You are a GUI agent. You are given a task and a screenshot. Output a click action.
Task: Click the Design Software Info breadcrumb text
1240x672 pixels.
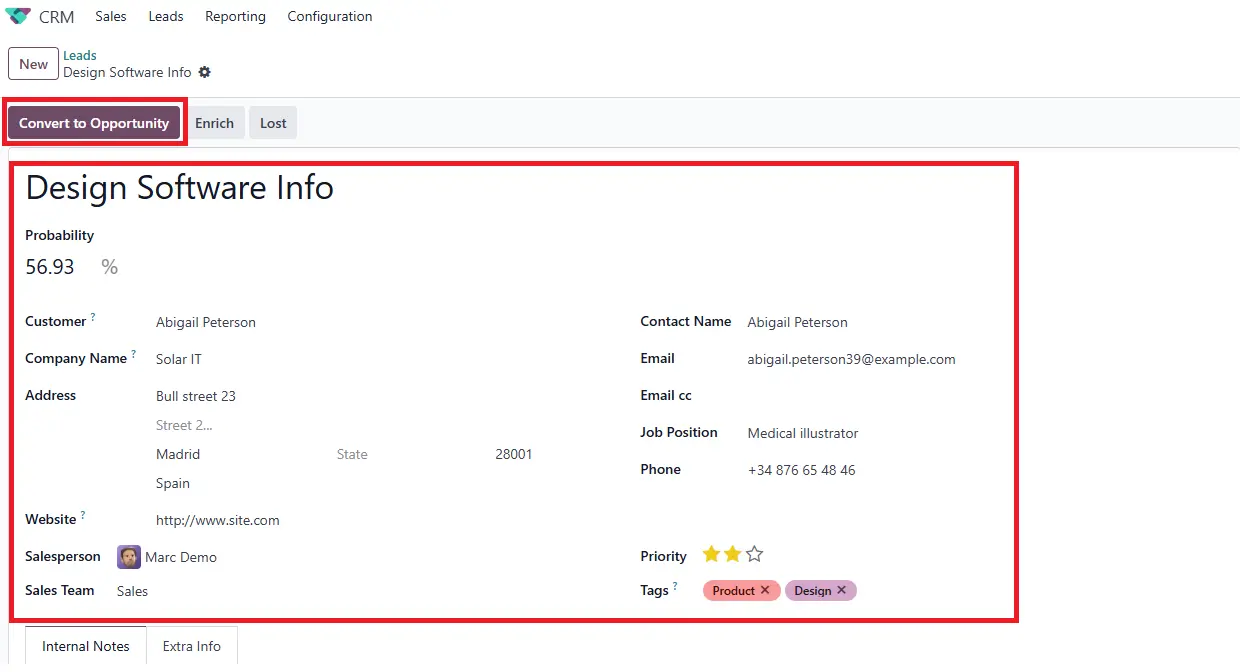pos(127,72)
